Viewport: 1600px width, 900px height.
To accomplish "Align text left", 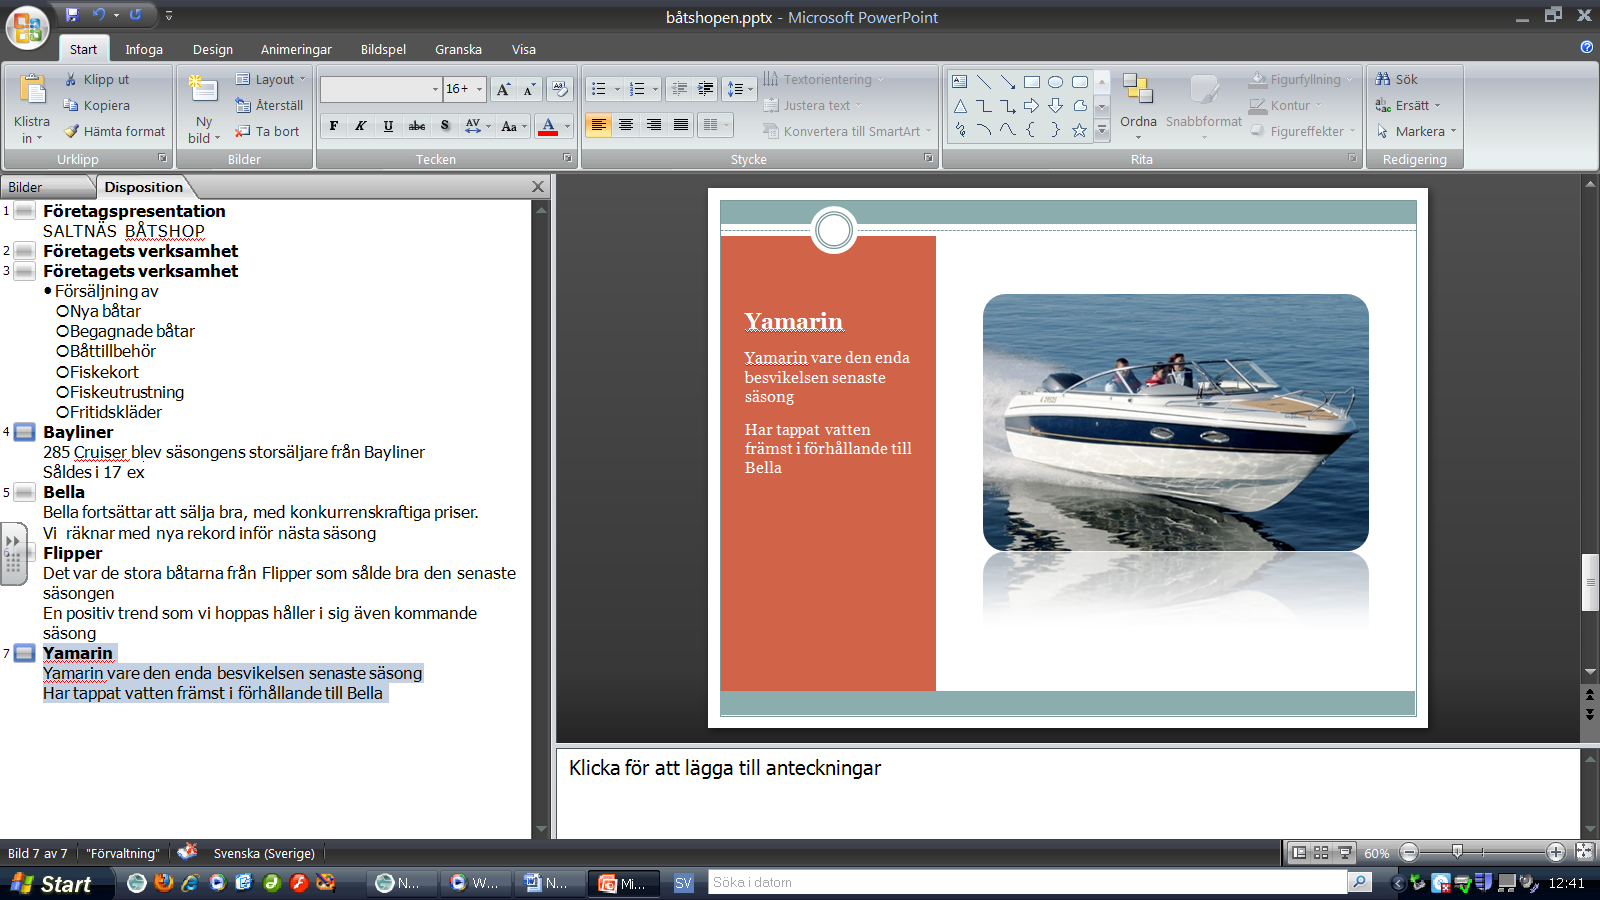I will click(x=598, y=125).
